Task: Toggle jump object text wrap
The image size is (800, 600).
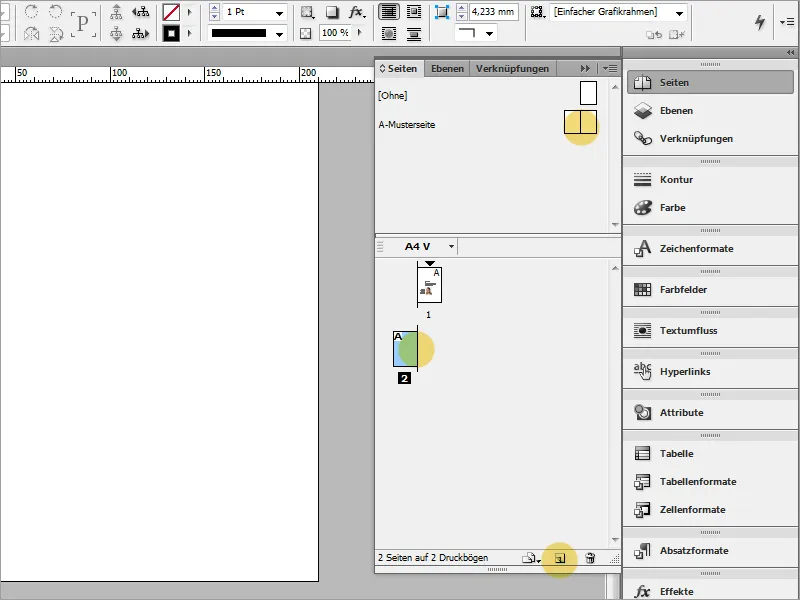Action: tap(414, 34)
